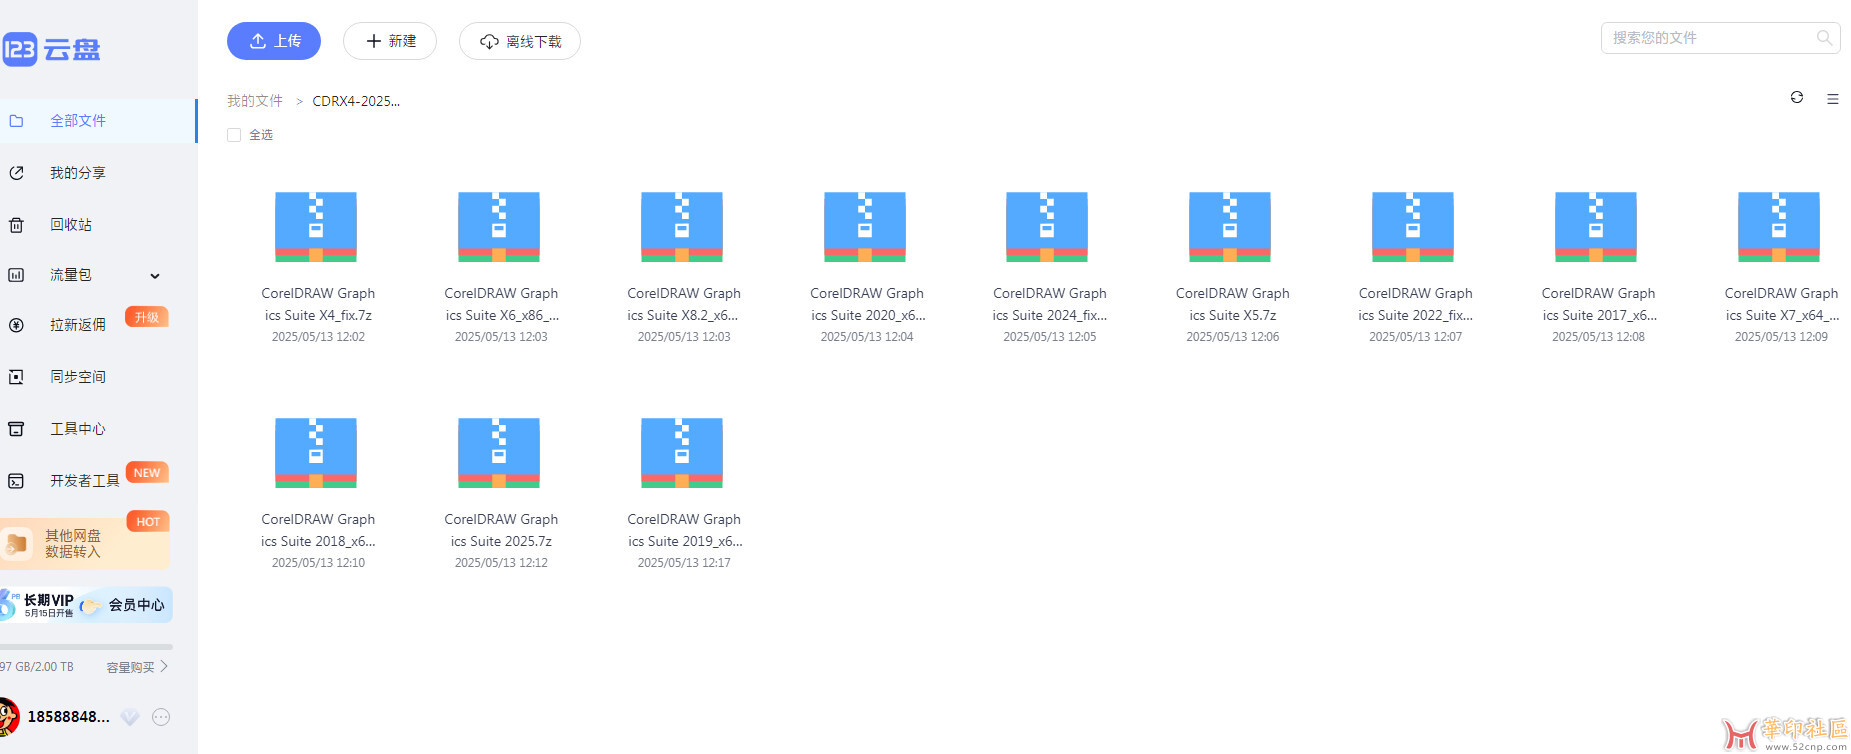Select CorelDRAW Suite X6_x86 archive icon
This screenshot has width=1851, height=754.
click(x=499, y=227)
